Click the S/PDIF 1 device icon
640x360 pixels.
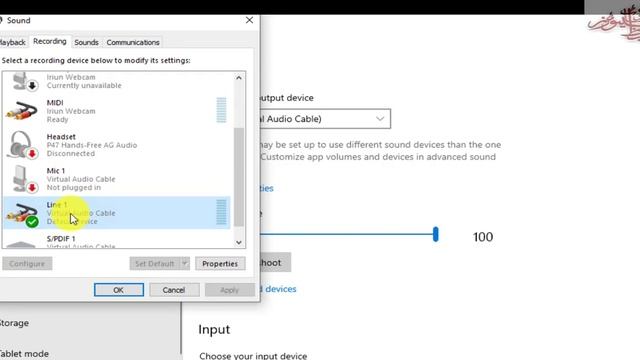21,244
